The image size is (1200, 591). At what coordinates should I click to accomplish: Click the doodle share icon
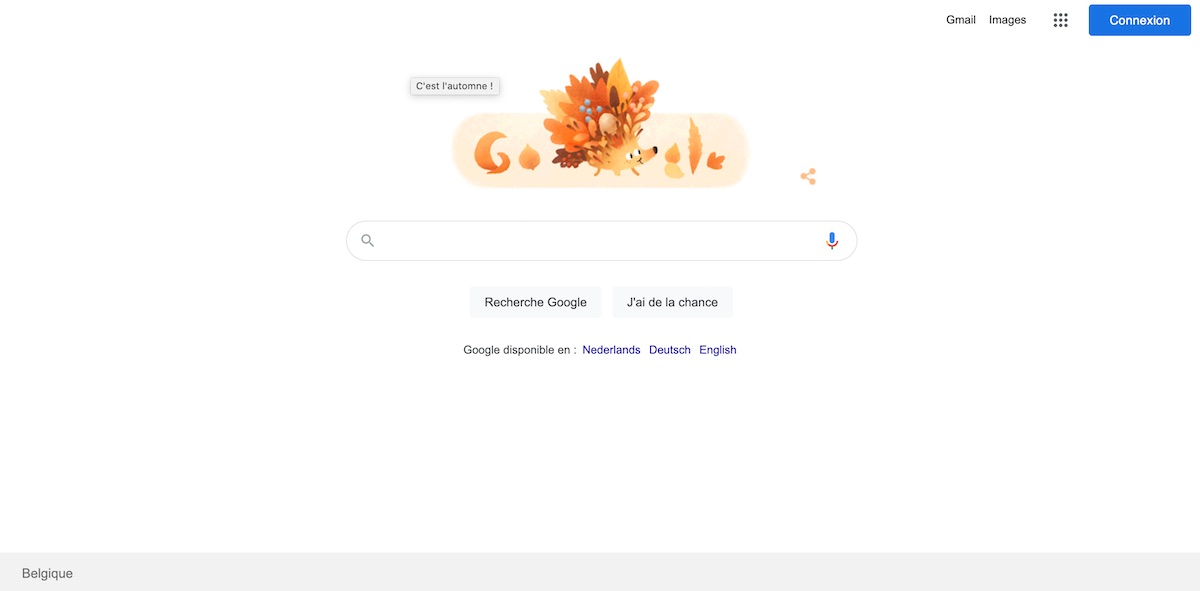808,177
